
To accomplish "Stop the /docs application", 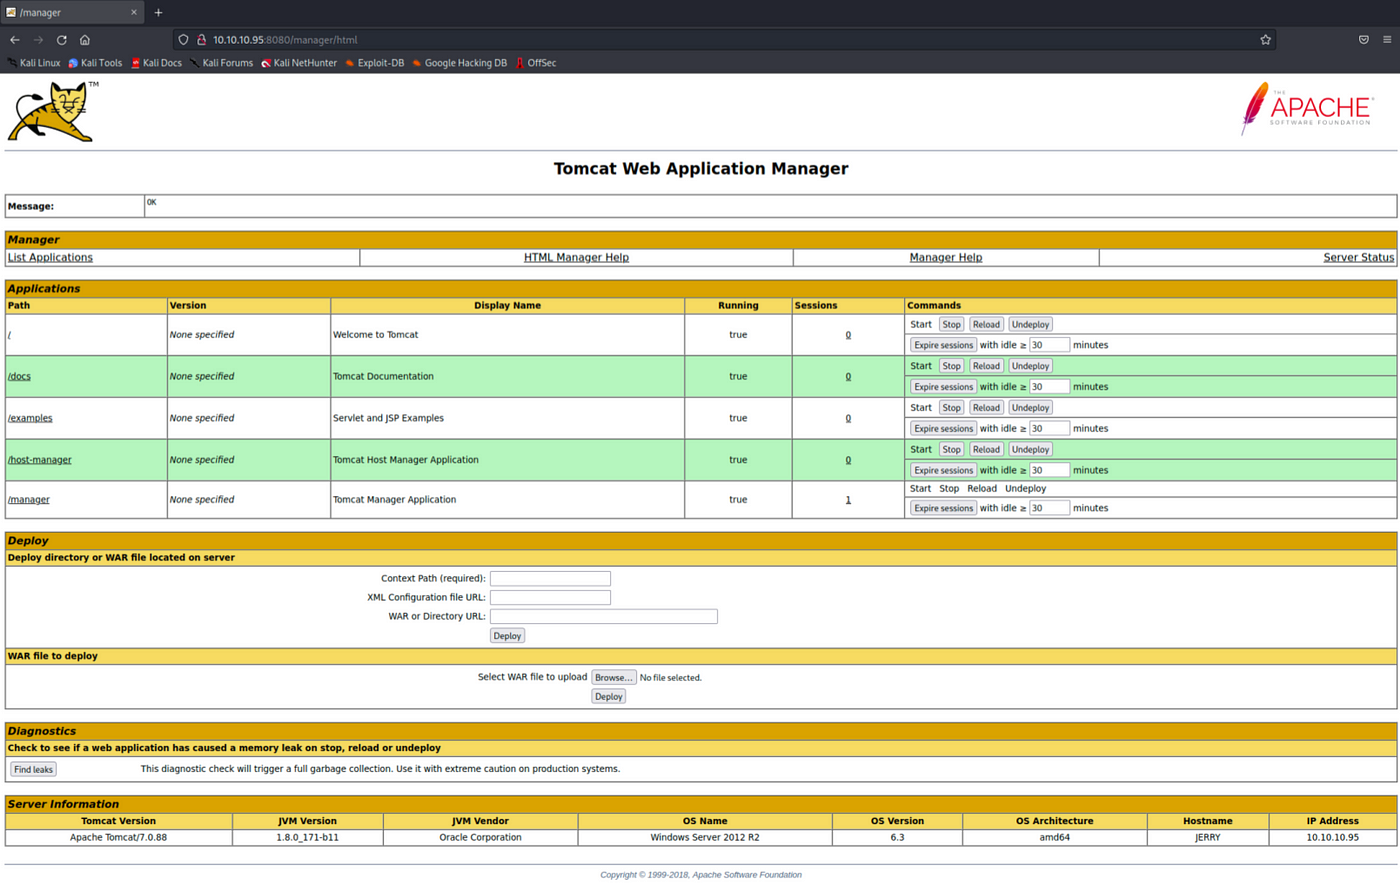I will pyautogui.click(x=951, y=366).
